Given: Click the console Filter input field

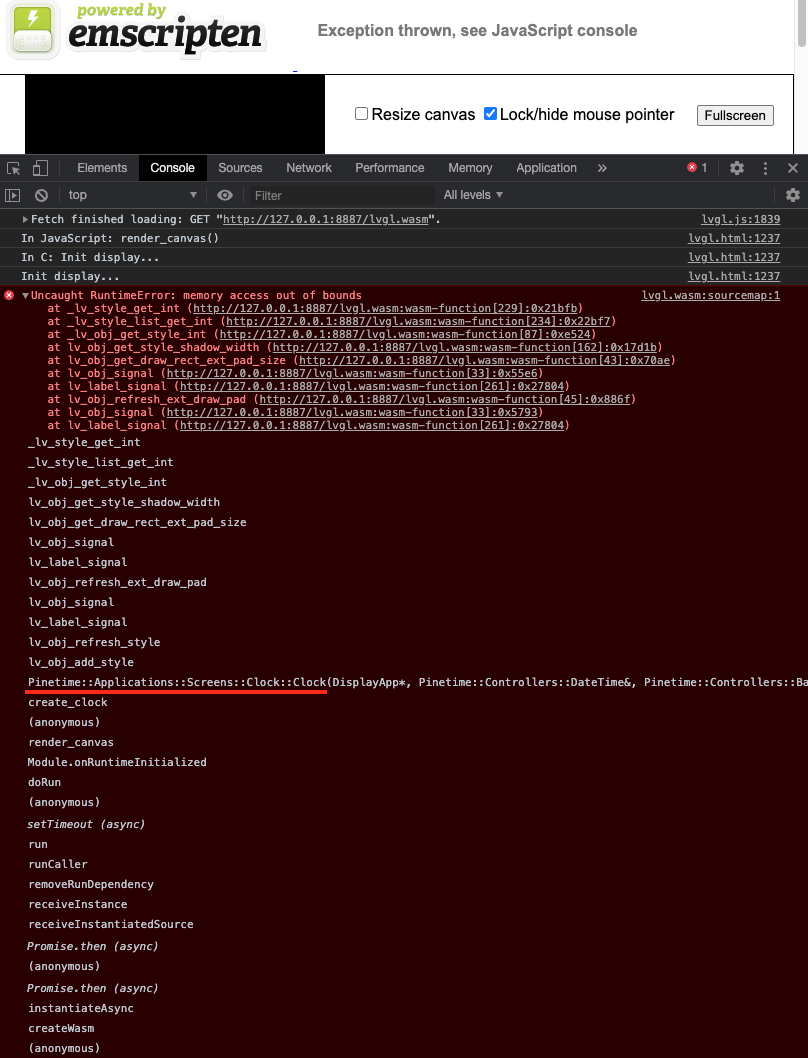Looking at the screenshot, I should [x=340, y=195].
